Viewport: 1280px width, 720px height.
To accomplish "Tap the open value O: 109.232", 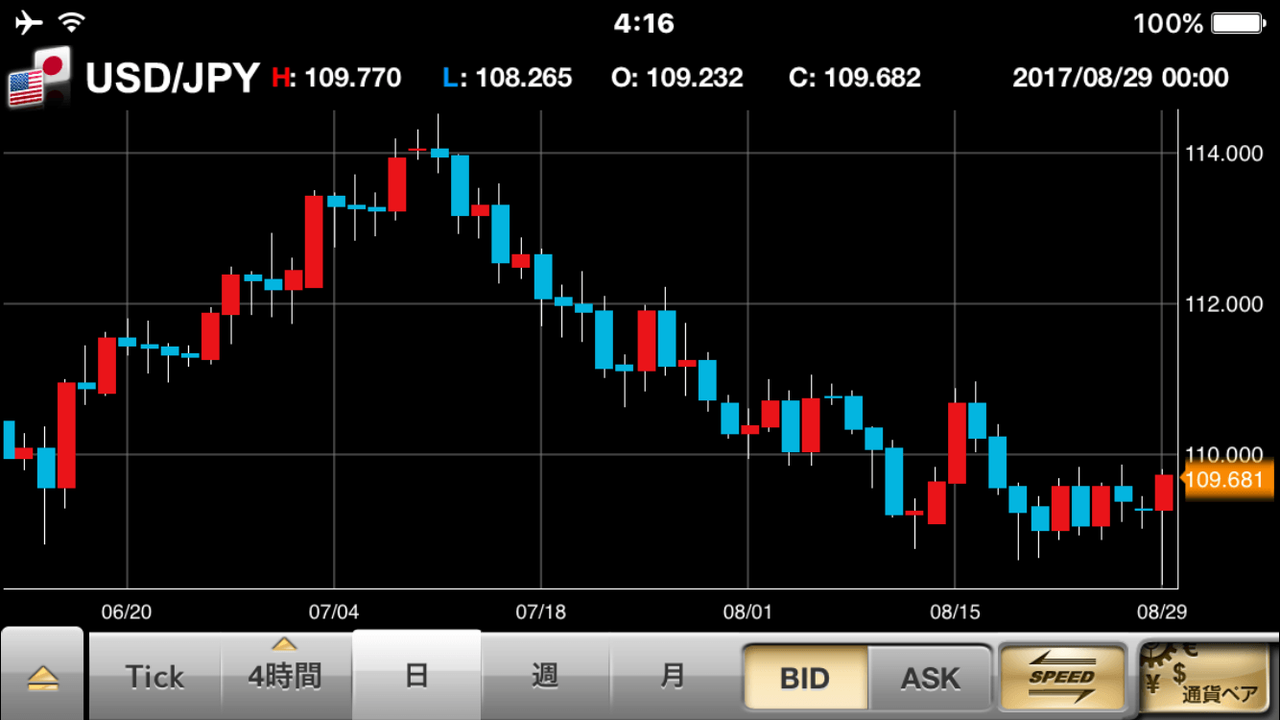I will click(x=677, y=77).
